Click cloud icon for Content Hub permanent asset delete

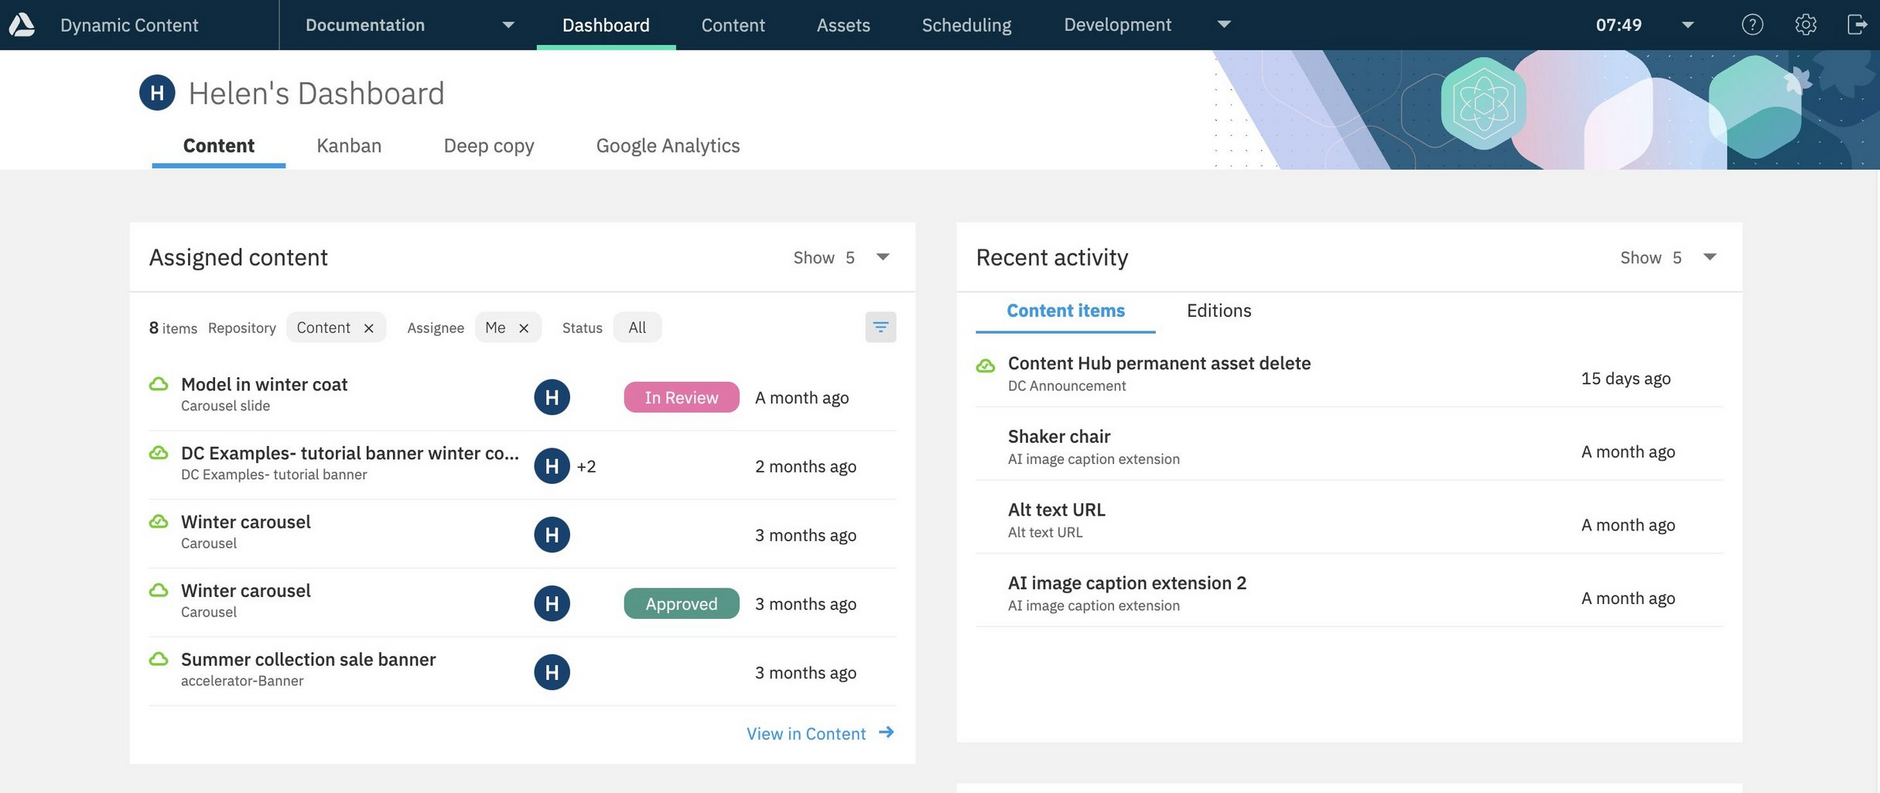pyautogui.click(x=985, y=366)
